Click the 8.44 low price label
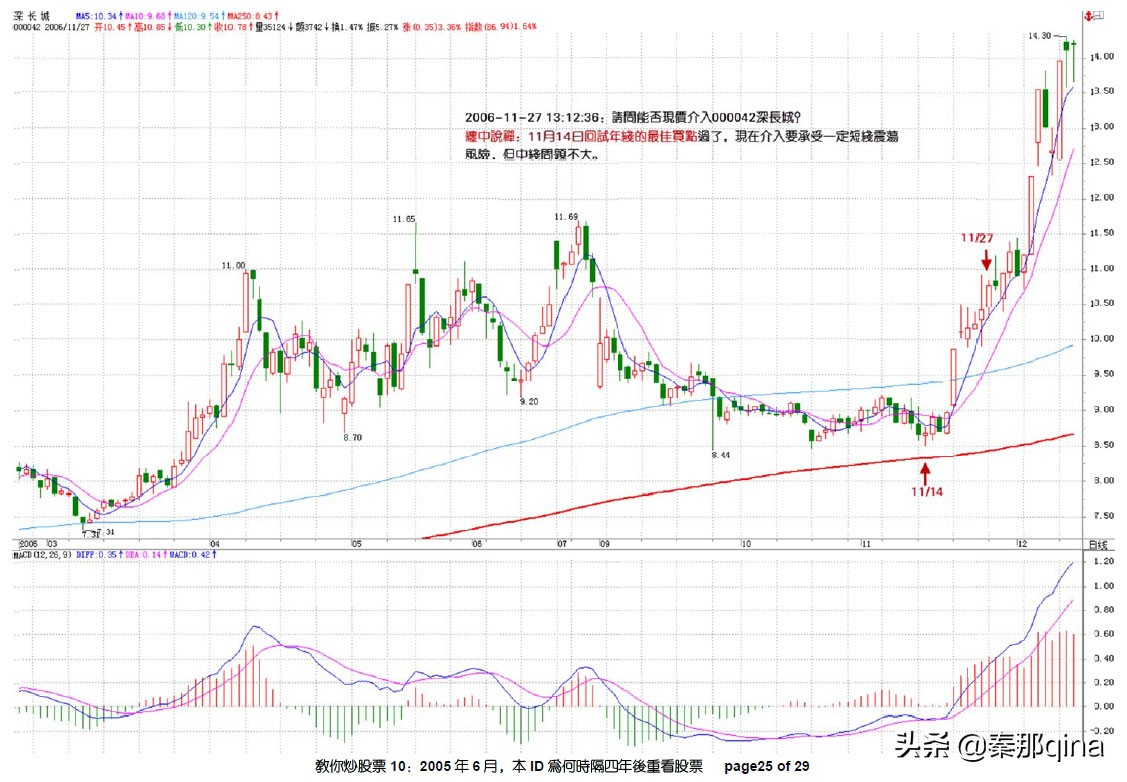Viewport: 1127px width, 782px height. click(x=720, y=455)
